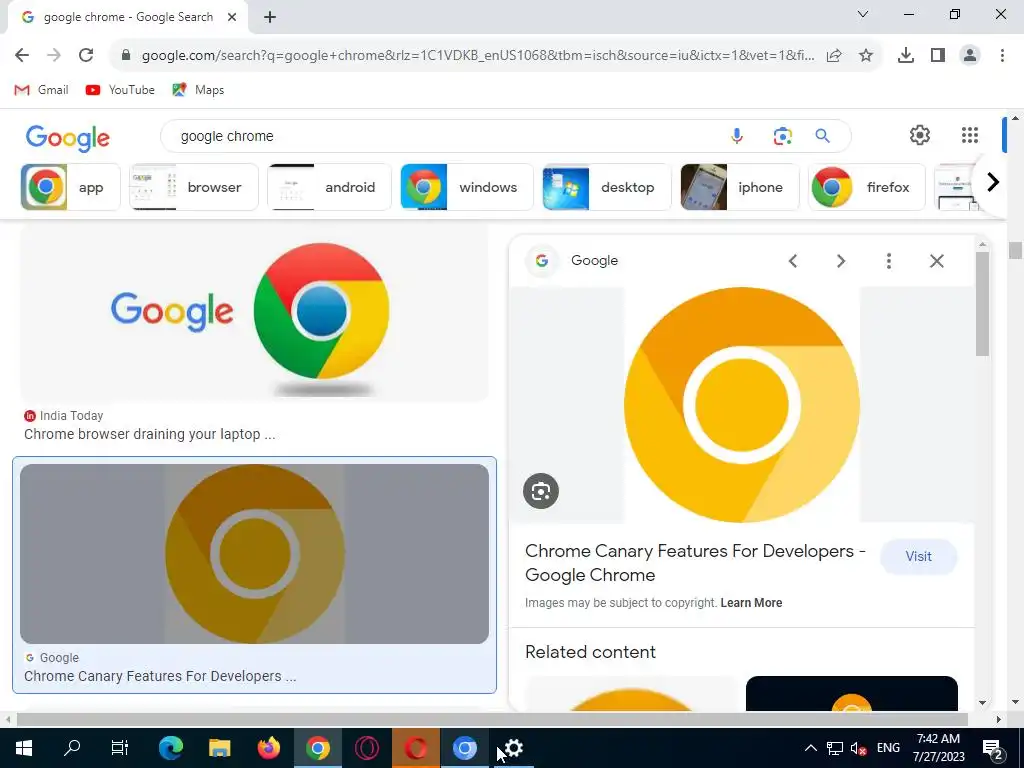The image size is (1024, 768).
Task: Open the dark related content thumbnail
Action: [852, 694]
